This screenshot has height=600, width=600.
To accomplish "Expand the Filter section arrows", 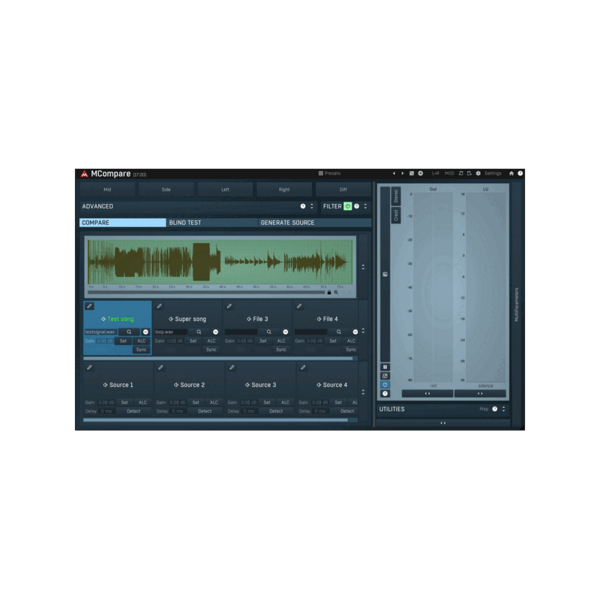I will (x=365, y=206).
